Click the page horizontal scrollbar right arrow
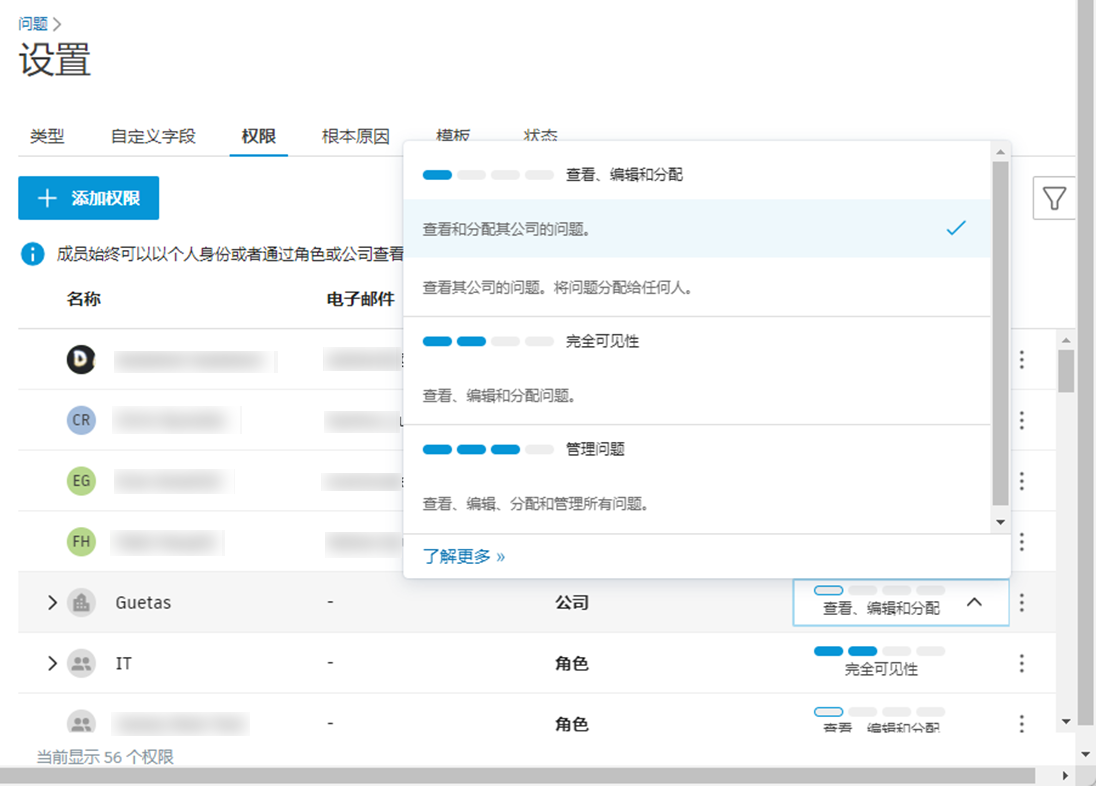Screen dimensions: 1096x786 tap(1065, 776)
